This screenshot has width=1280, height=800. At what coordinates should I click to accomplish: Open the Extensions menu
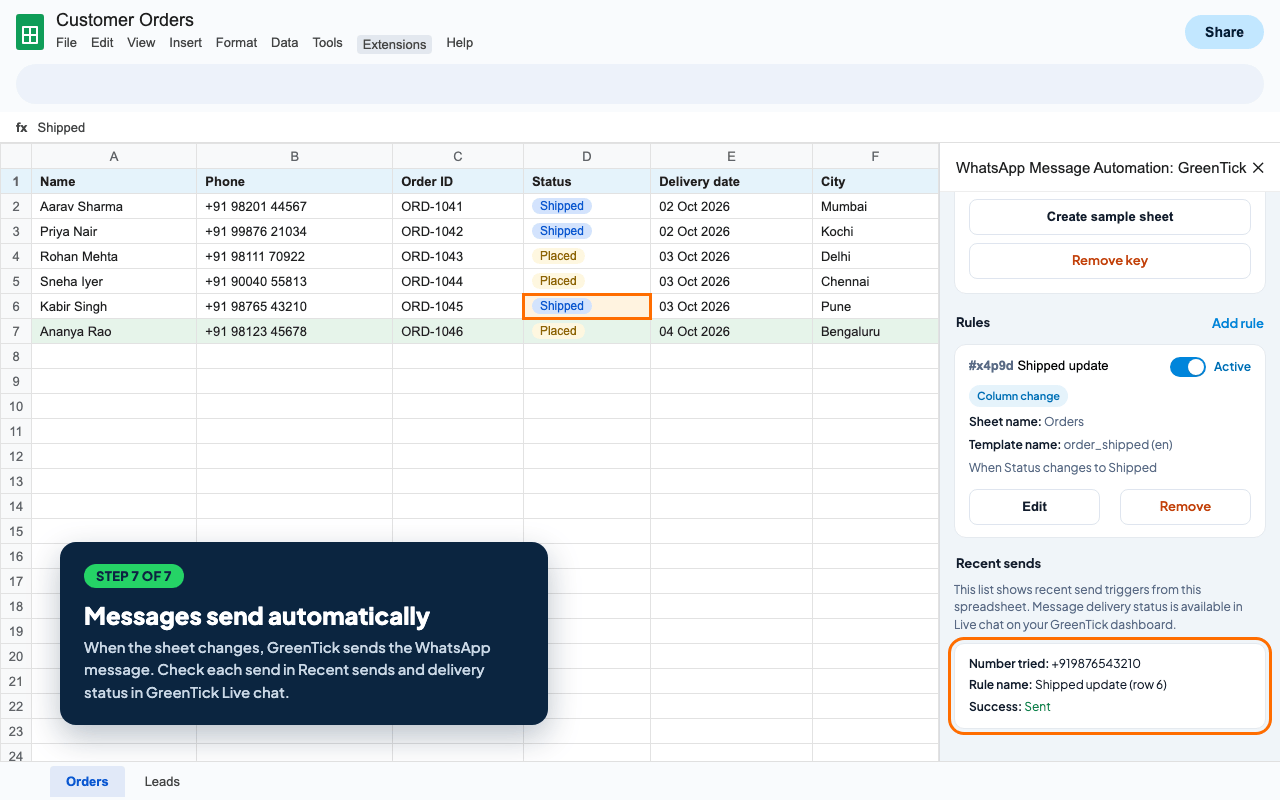(394, 44)
